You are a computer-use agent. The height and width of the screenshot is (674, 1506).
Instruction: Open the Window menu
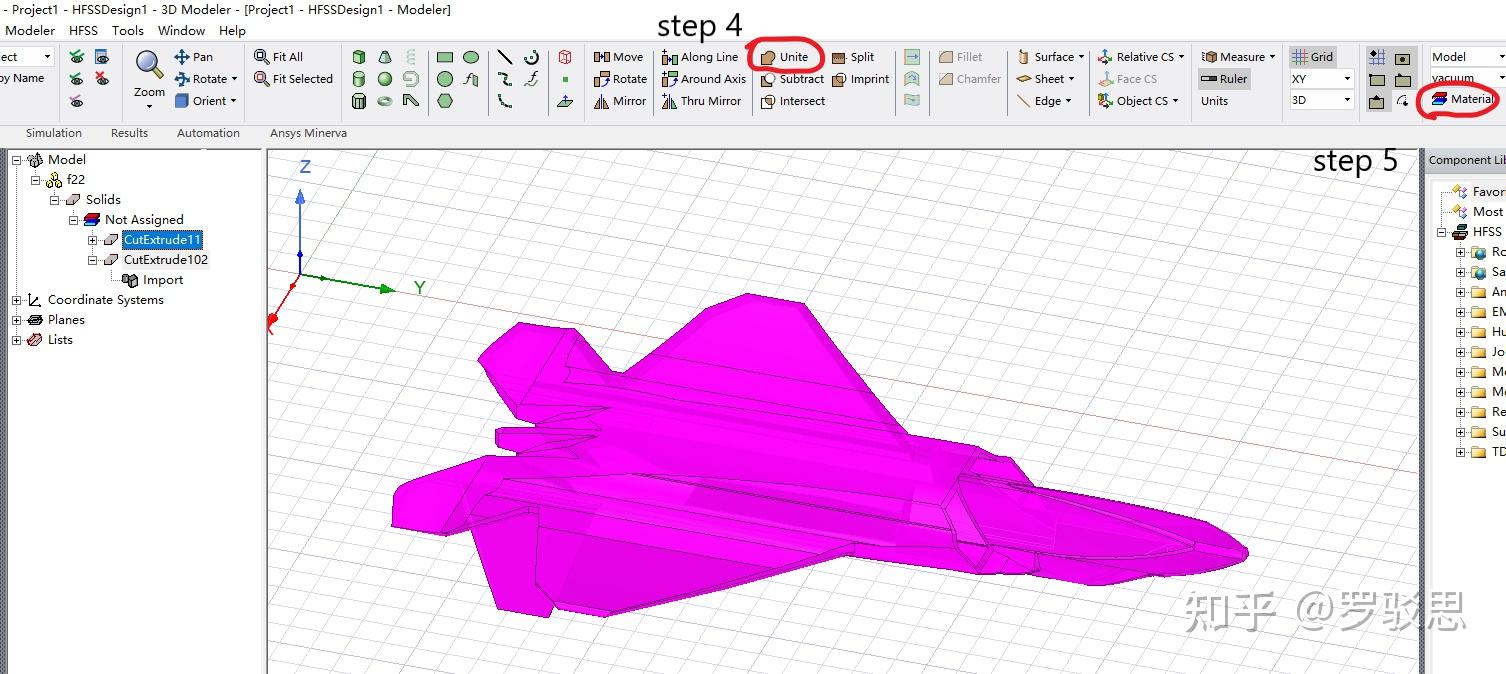click(x=181, y=31)
